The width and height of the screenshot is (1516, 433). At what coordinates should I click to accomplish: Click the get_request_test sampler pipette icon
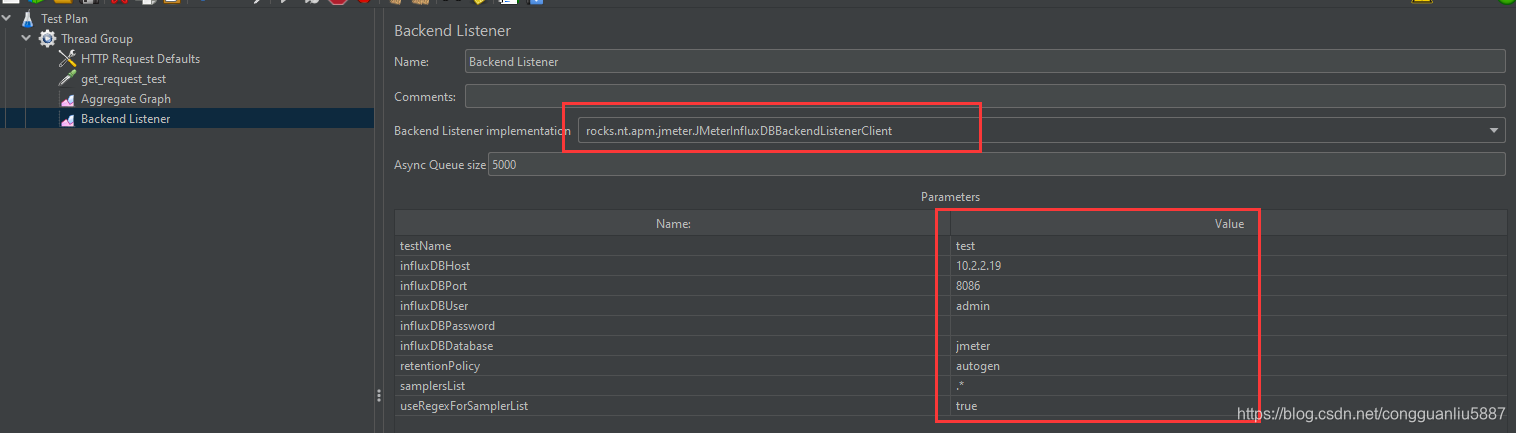click(67, 79)
